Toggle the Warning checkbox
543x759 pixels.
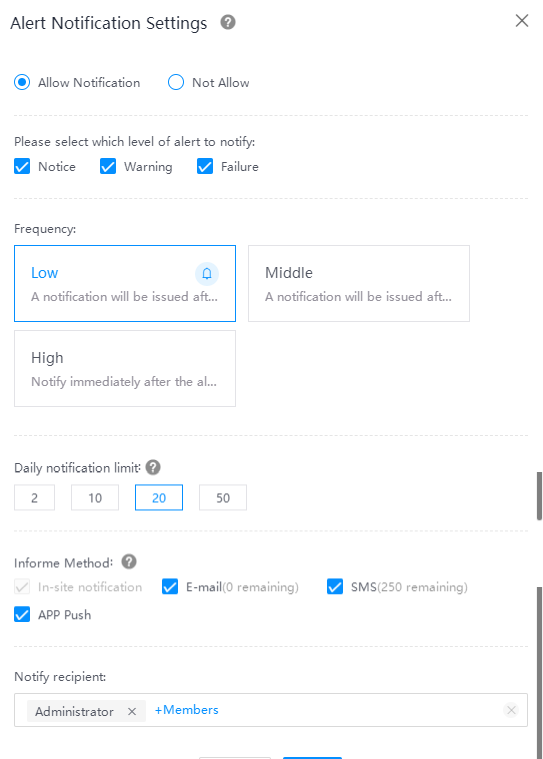pos(107,167)
